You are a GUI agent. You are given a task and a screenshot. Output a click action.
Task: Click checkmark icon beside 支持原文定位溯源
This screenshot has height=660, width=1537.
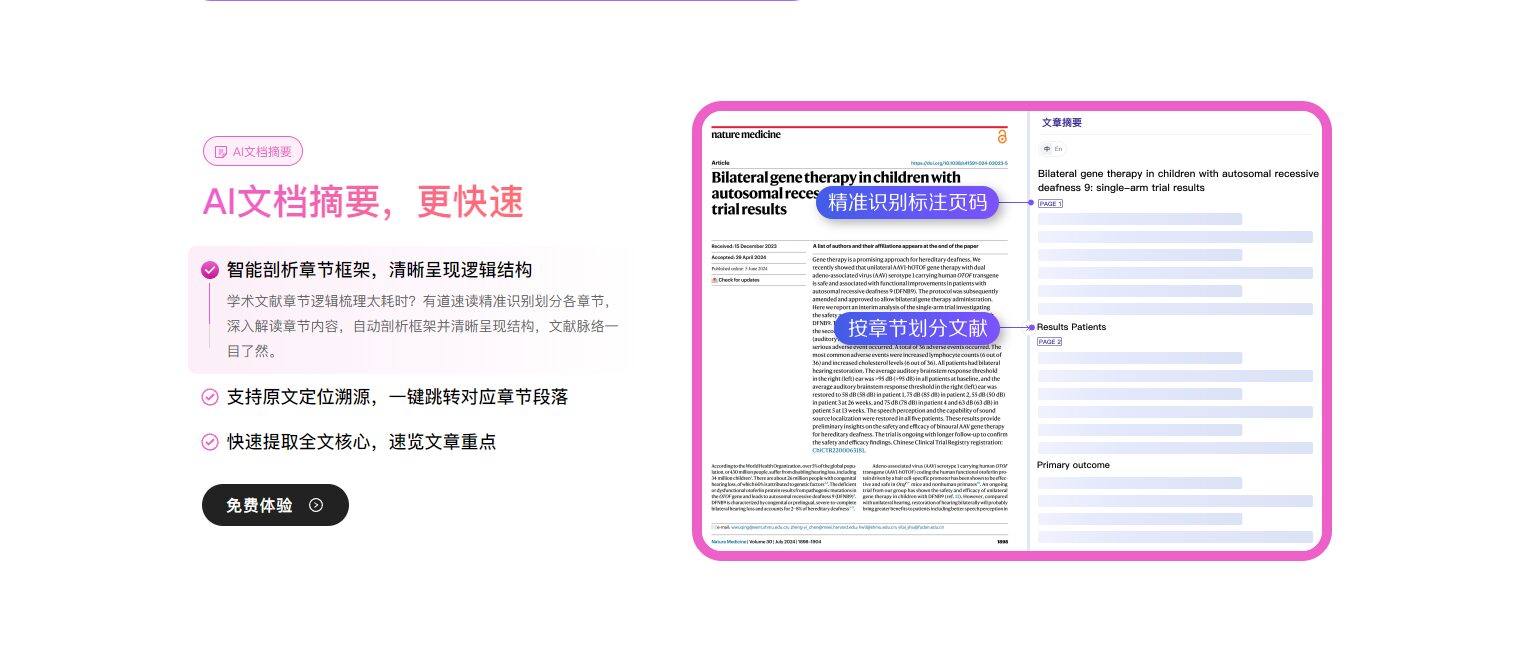[x=210, y=397]
